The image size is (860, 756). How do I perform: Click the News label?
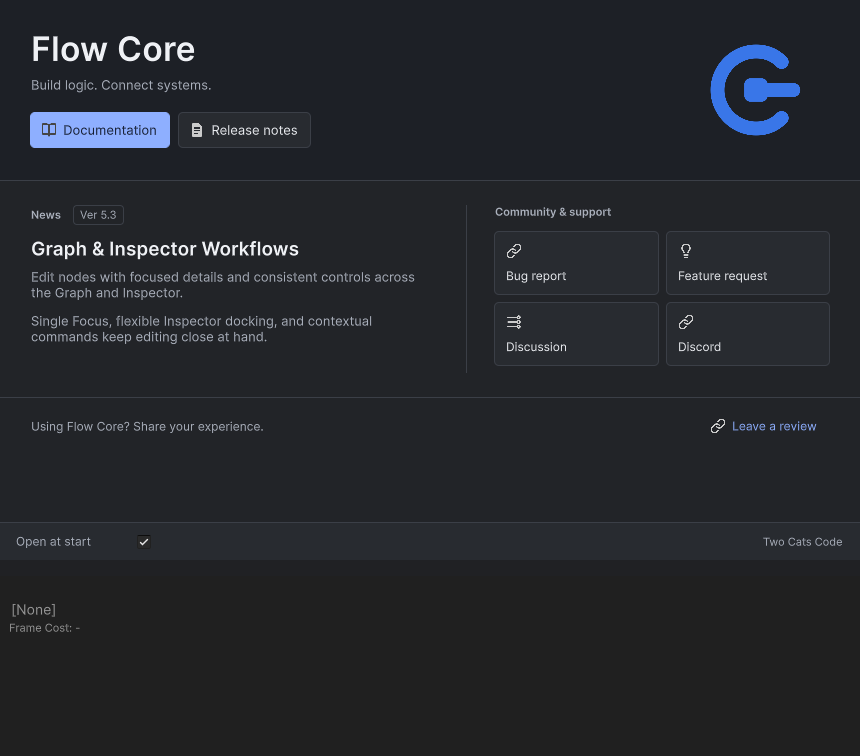46,215
